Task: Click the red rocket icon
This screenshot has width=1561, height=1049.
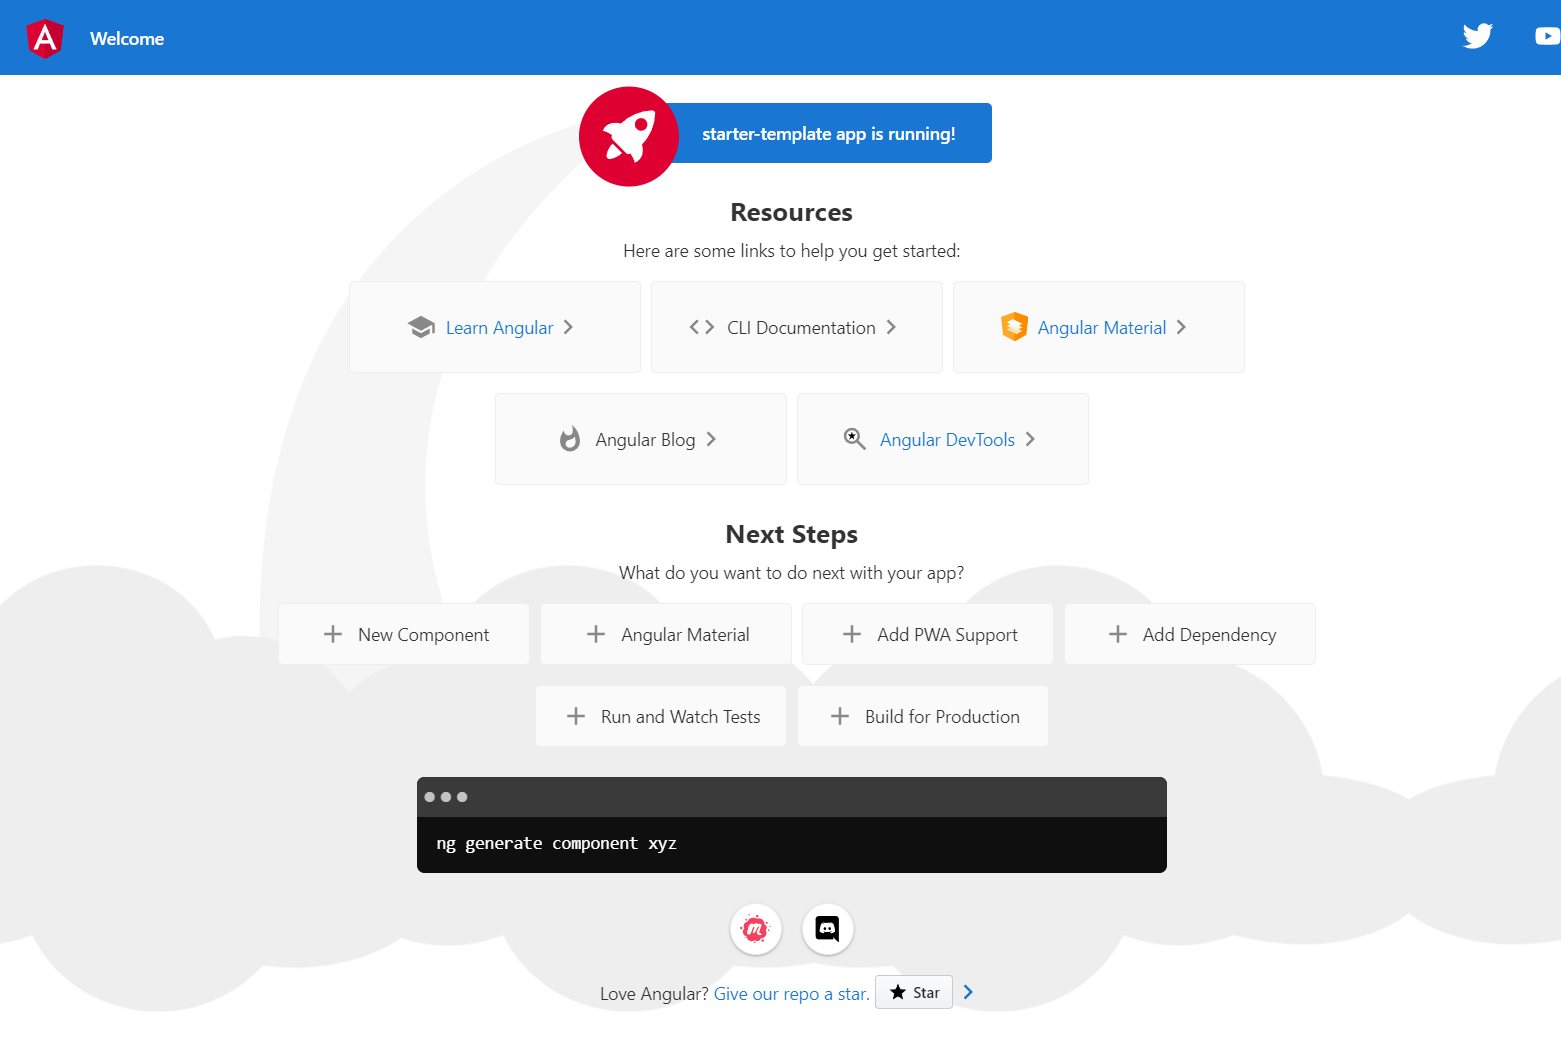Action: coord(629,136)
